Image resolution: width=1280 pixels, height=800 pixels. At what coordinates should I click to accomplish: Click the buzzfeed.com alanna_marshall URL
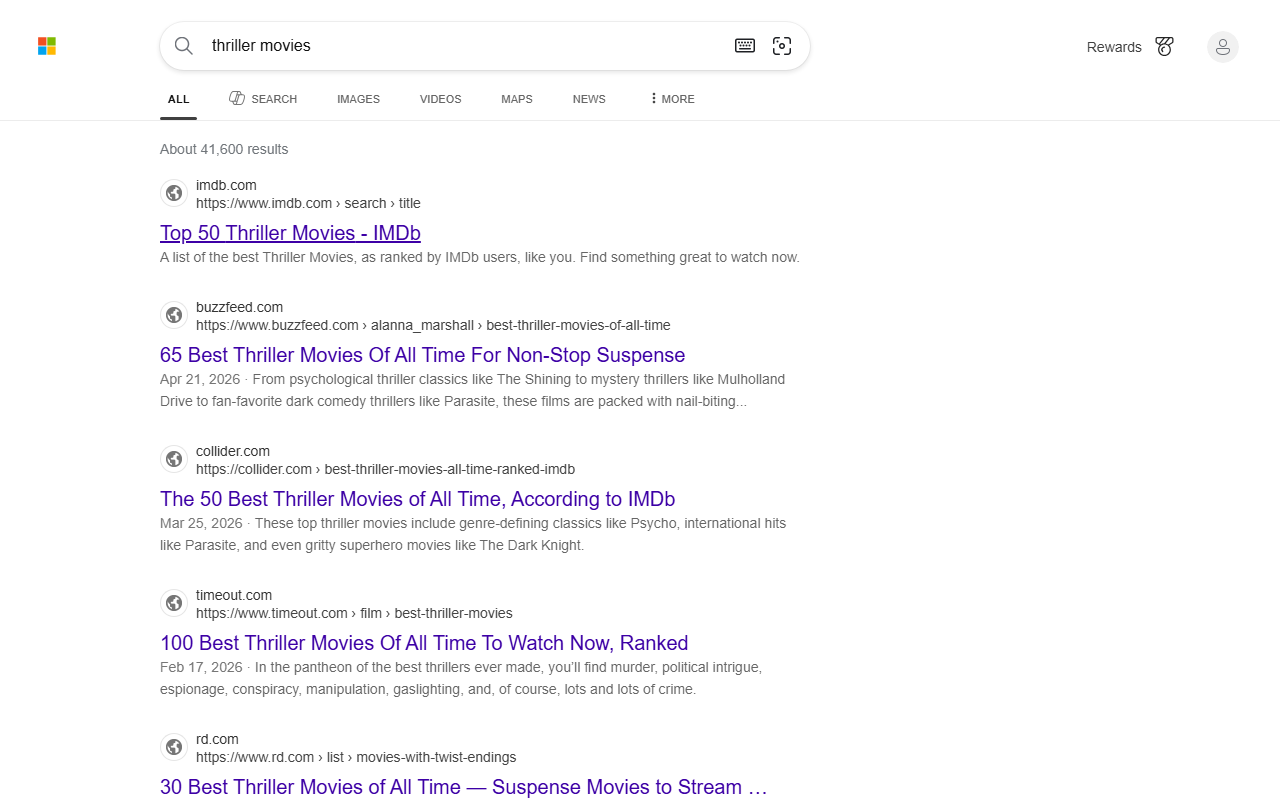click(433, 325)
